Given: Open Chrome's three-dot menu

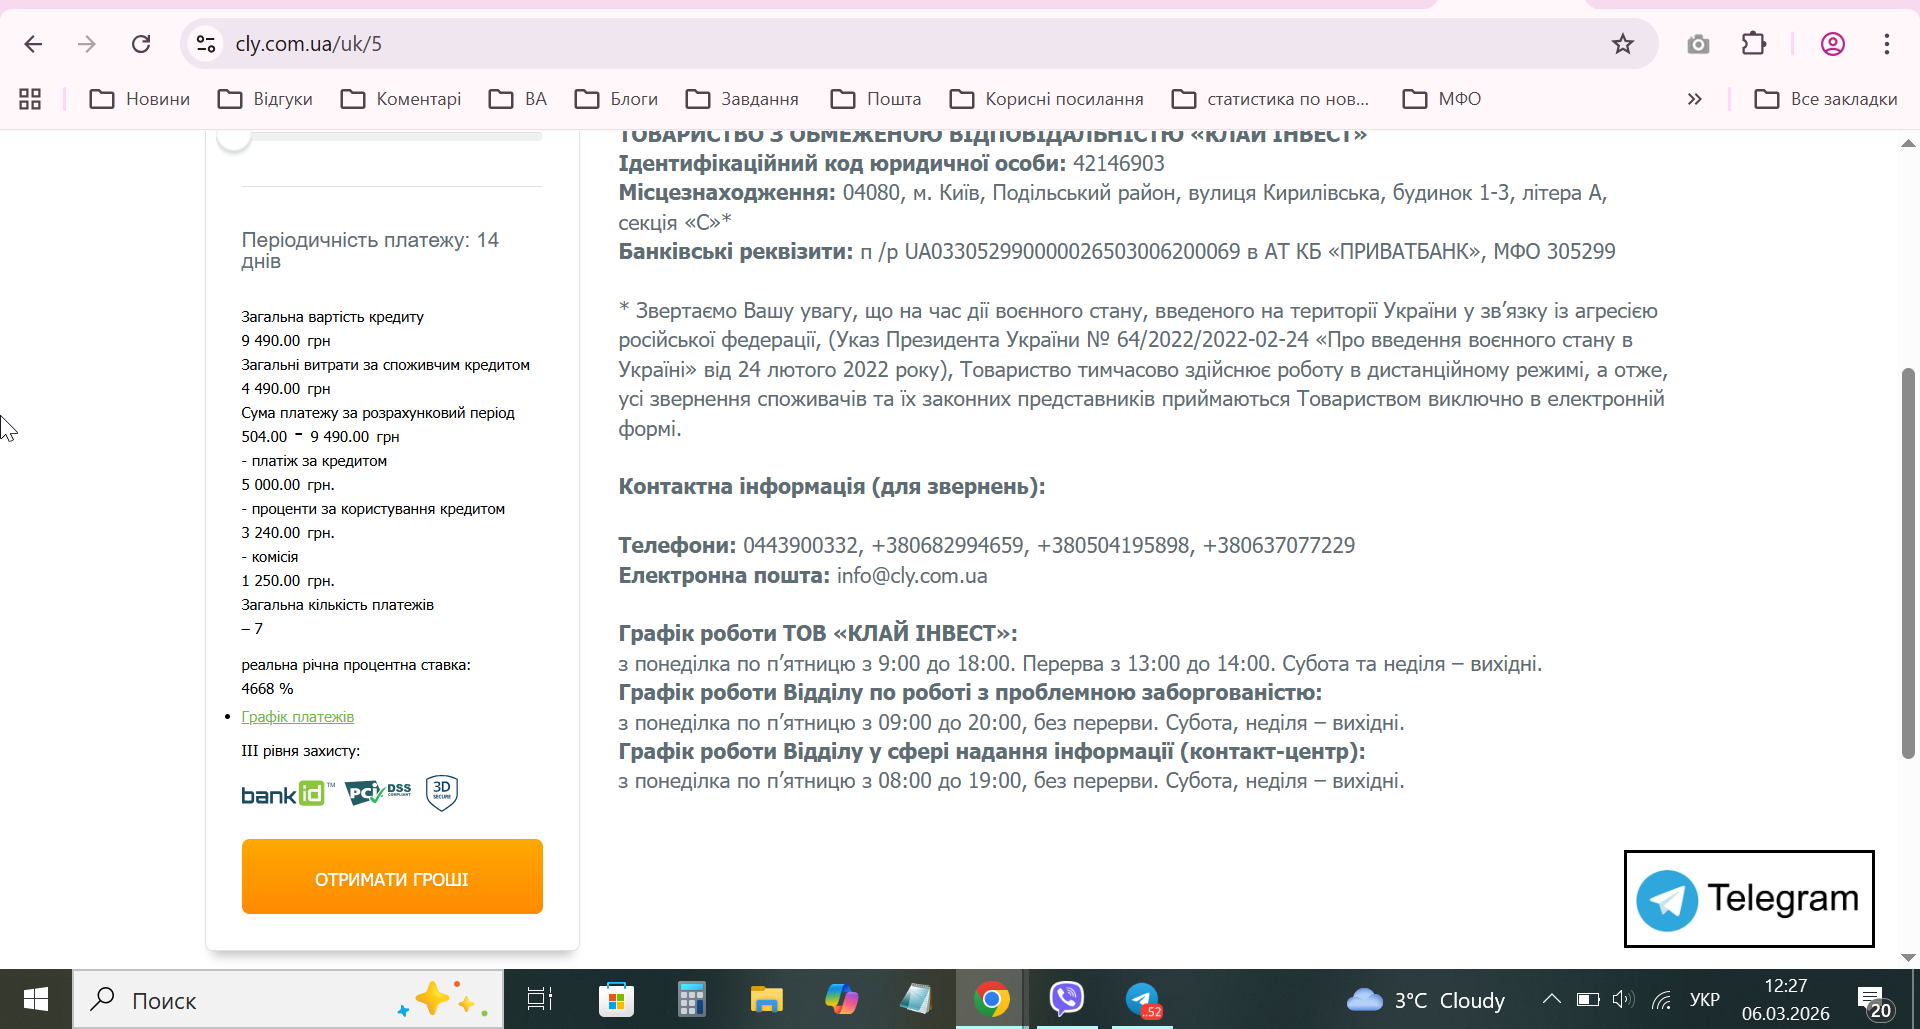Looking at the screenshot, I should click(1886, 44).
